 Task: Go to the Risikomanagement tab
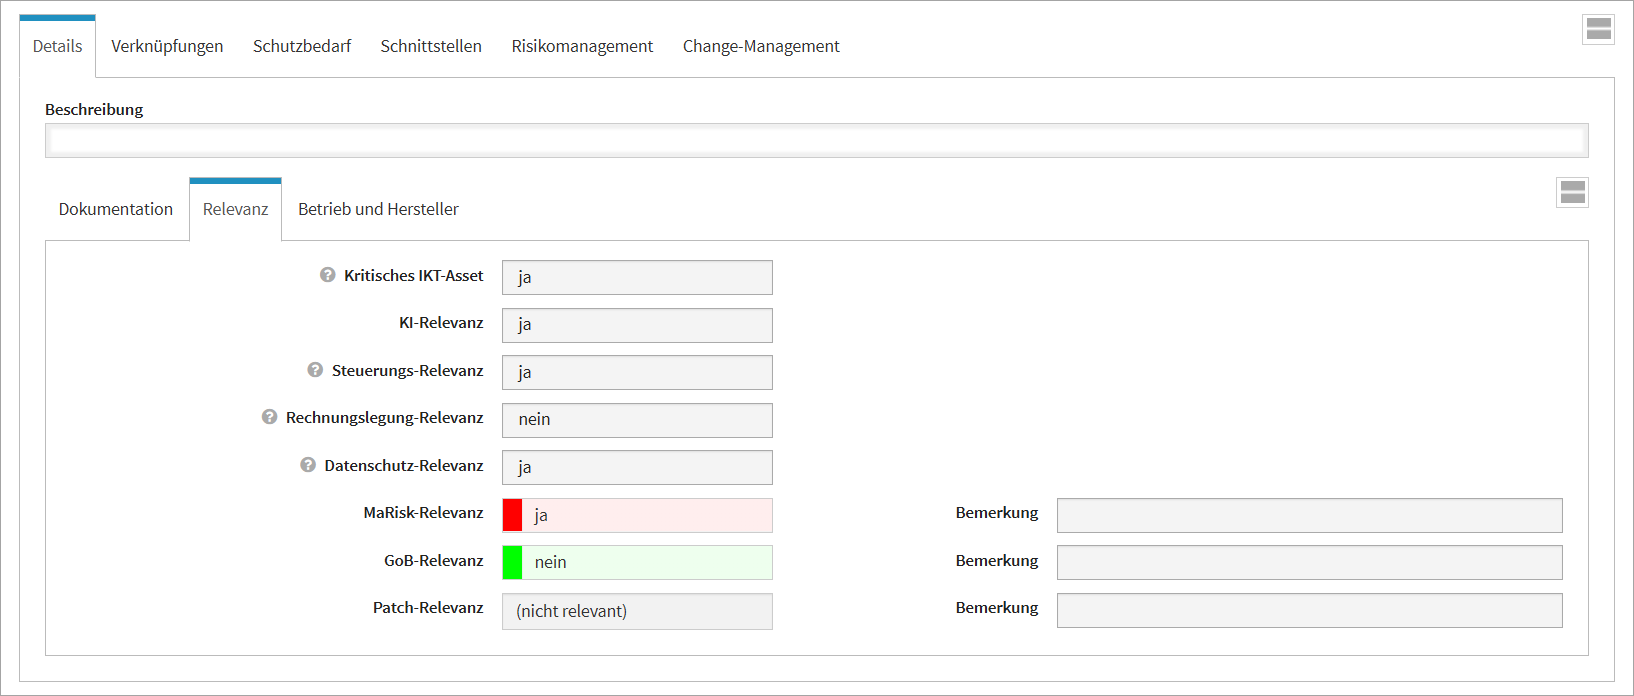582,46
